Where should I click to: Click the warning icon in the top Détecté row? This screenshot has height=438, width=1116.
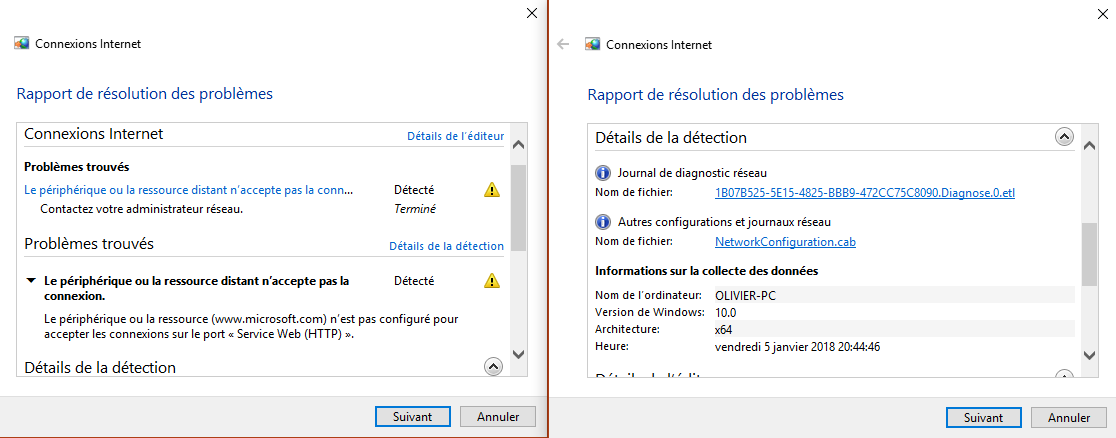[492, 190]
